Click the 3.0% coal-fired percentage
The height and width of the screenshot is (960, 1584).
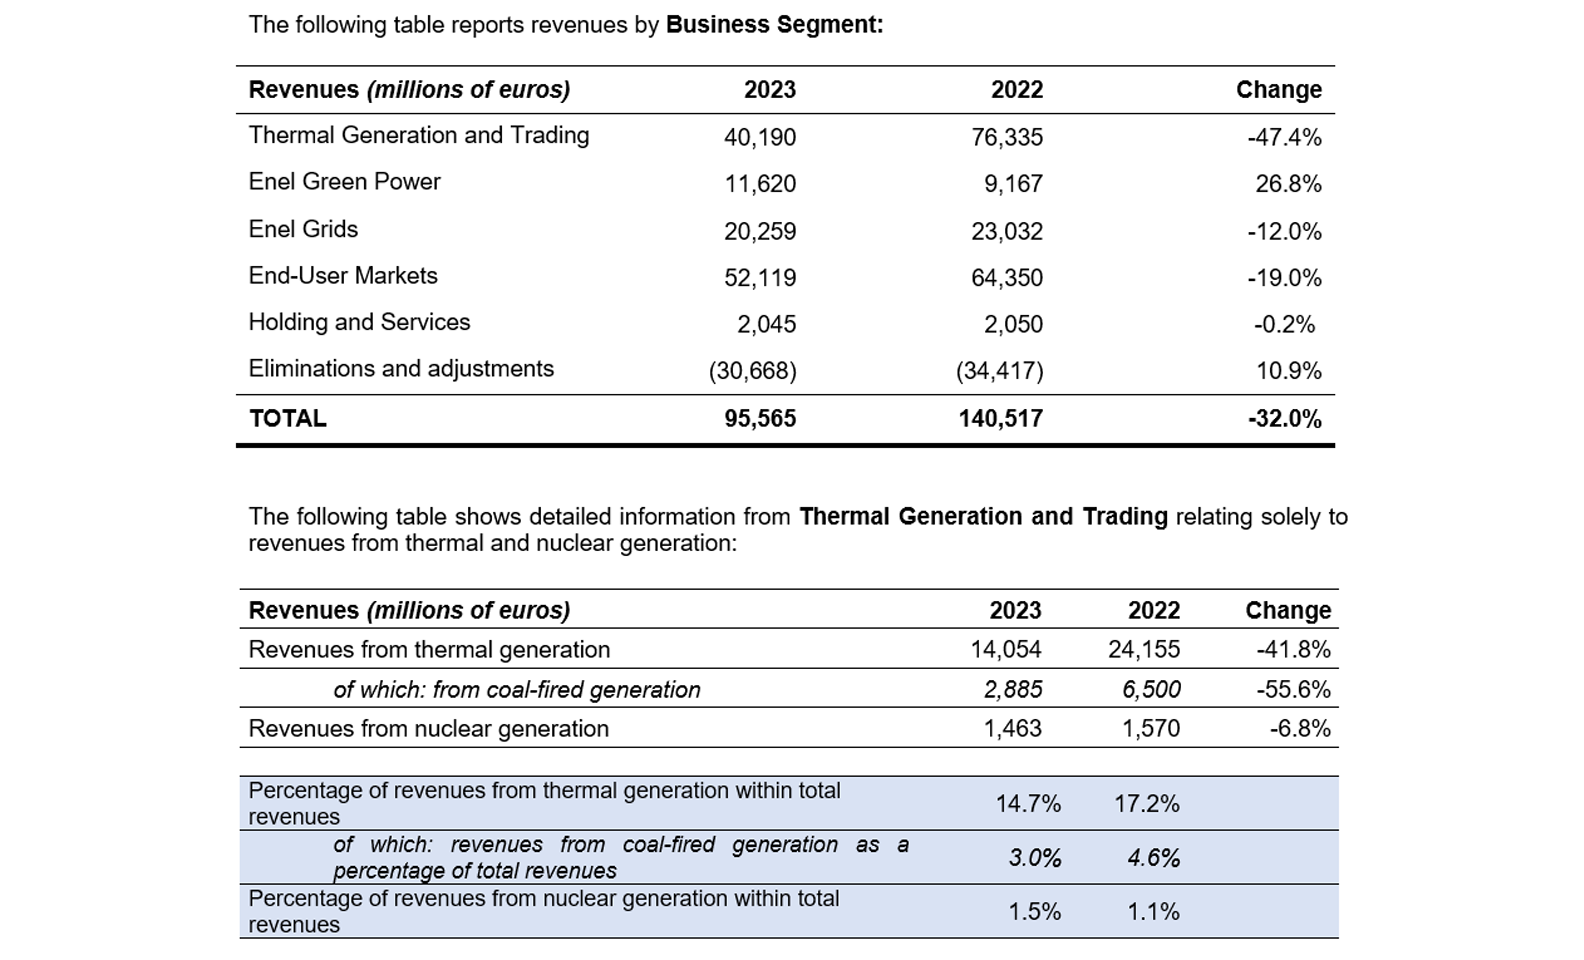(1034, 857)
